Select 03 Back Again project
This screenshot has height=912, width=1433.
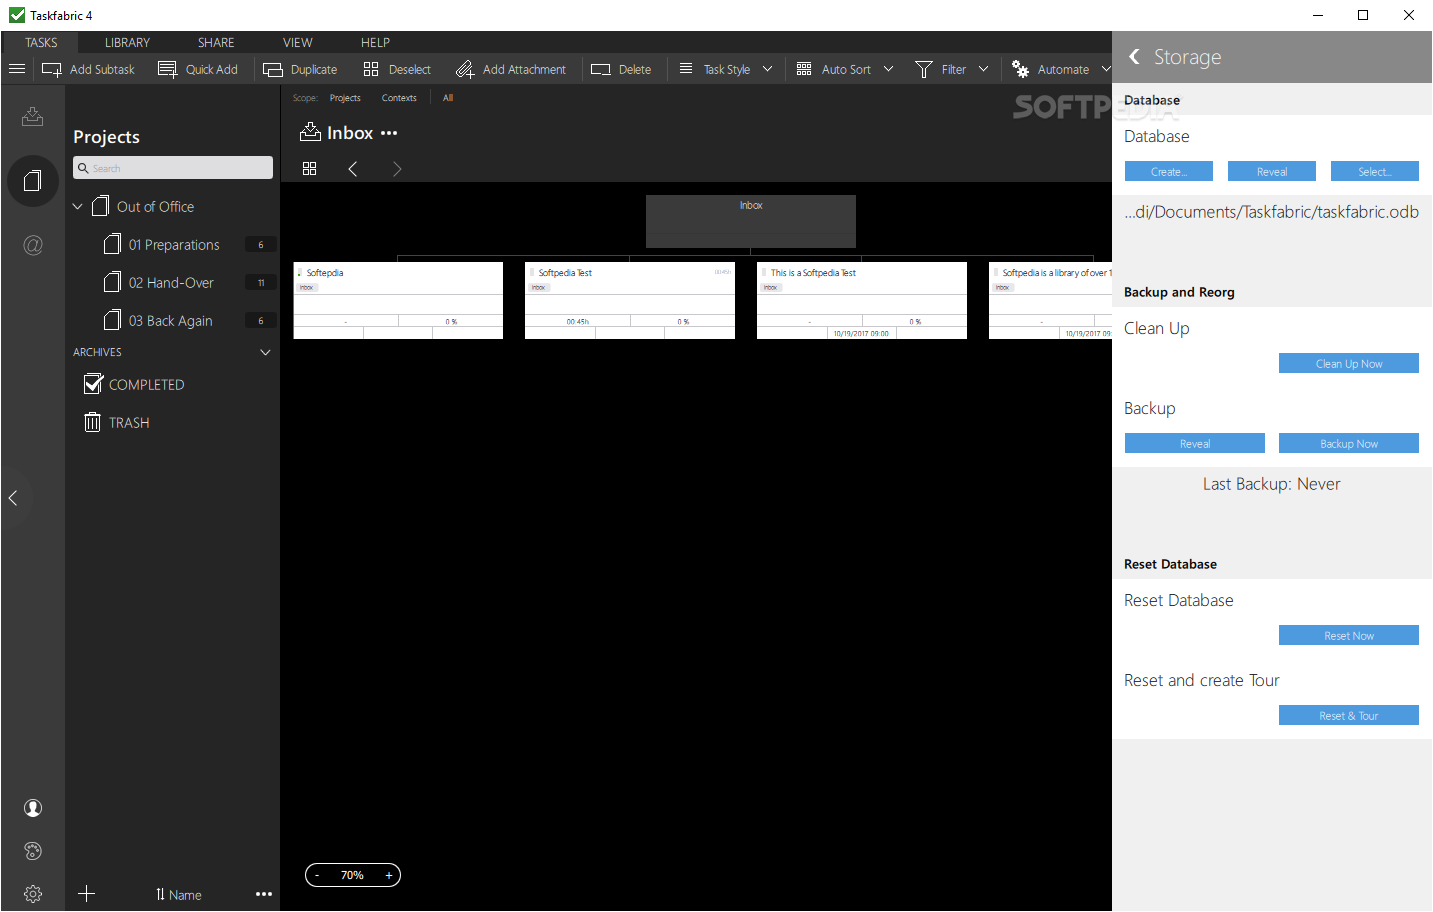pyautogui.click(x=174, y=321)
